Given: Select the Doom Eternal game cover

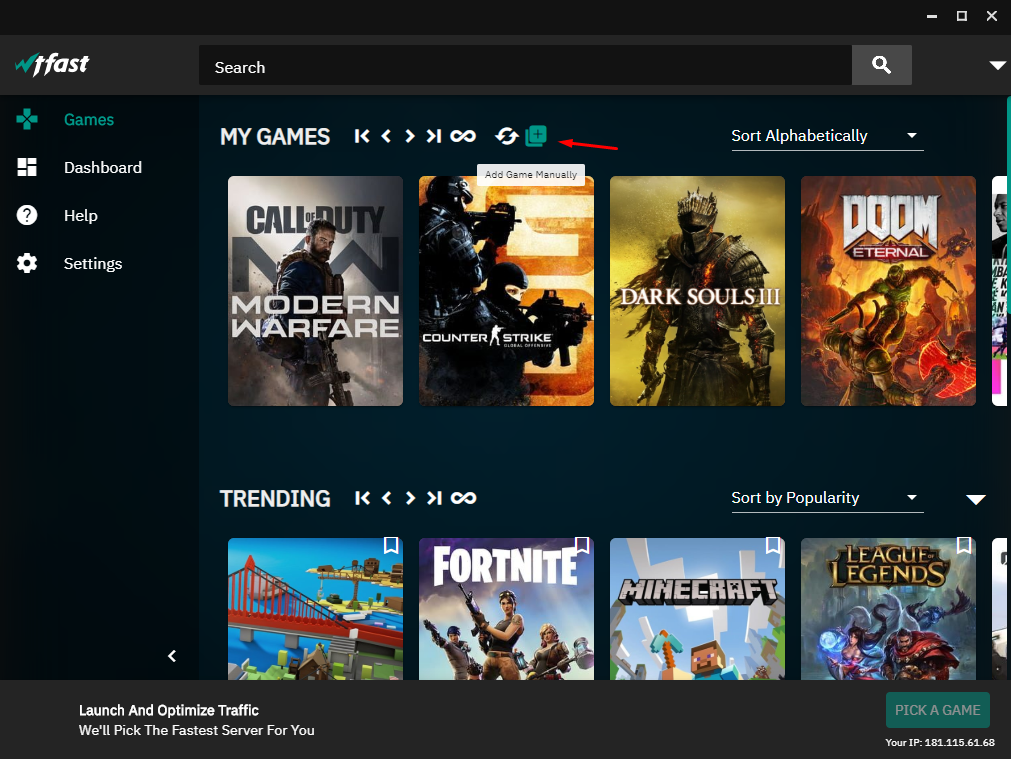Looking at the screenshot, I should pyautogui.click(x=888, y=291).
